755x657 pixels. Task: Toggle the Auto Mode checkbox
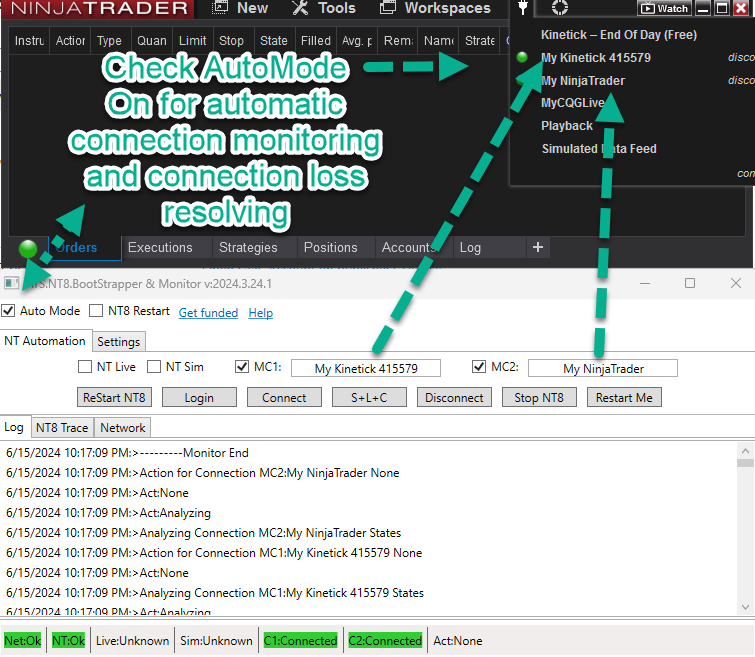pyautogui.click(x=8, y=311)
